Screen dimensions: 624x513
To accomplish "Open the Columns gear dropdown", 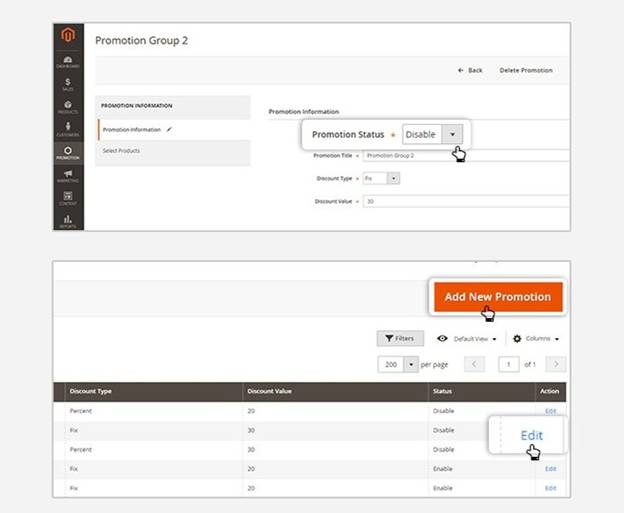I will pos(537,339).
